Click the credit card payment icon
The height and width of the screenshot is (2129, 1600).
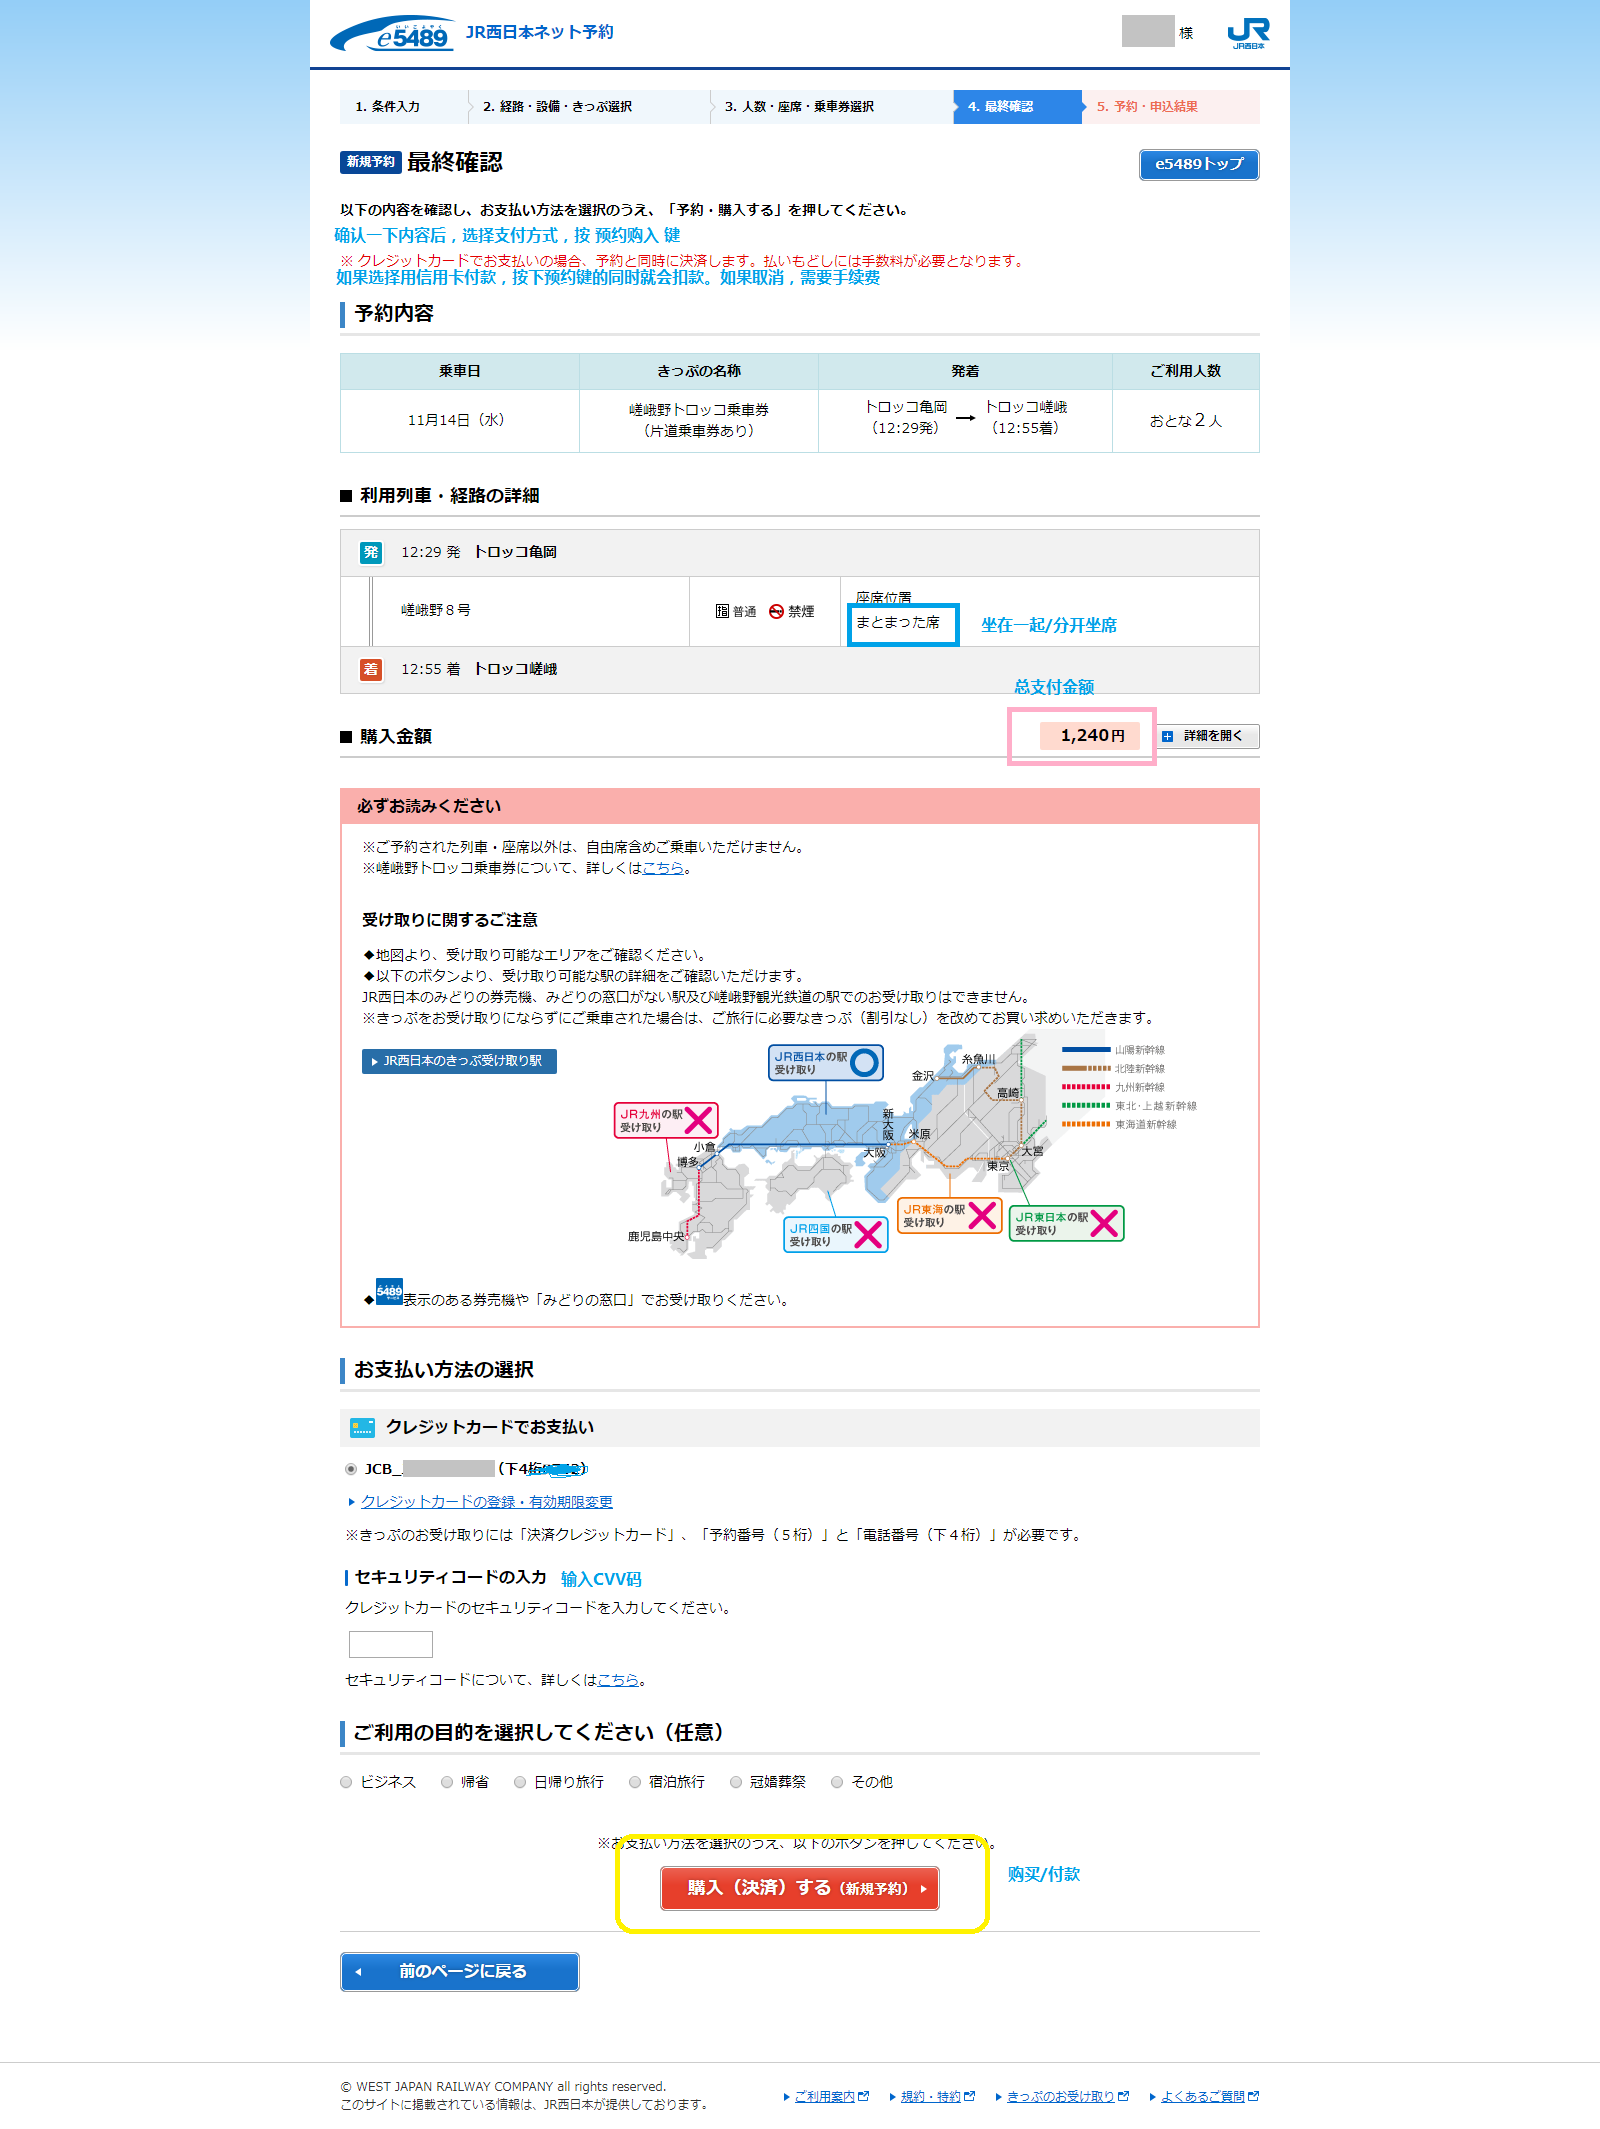click(362, 1427)
